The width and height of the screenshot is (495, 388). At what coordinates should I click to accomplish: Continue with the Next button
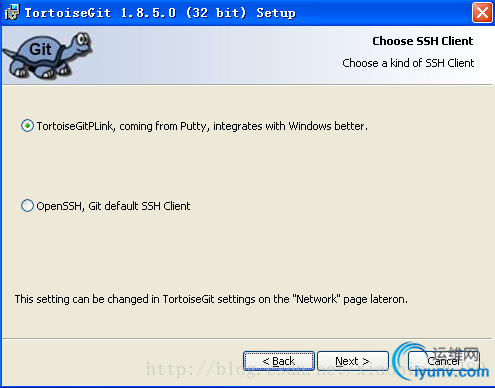click(353, 361)
